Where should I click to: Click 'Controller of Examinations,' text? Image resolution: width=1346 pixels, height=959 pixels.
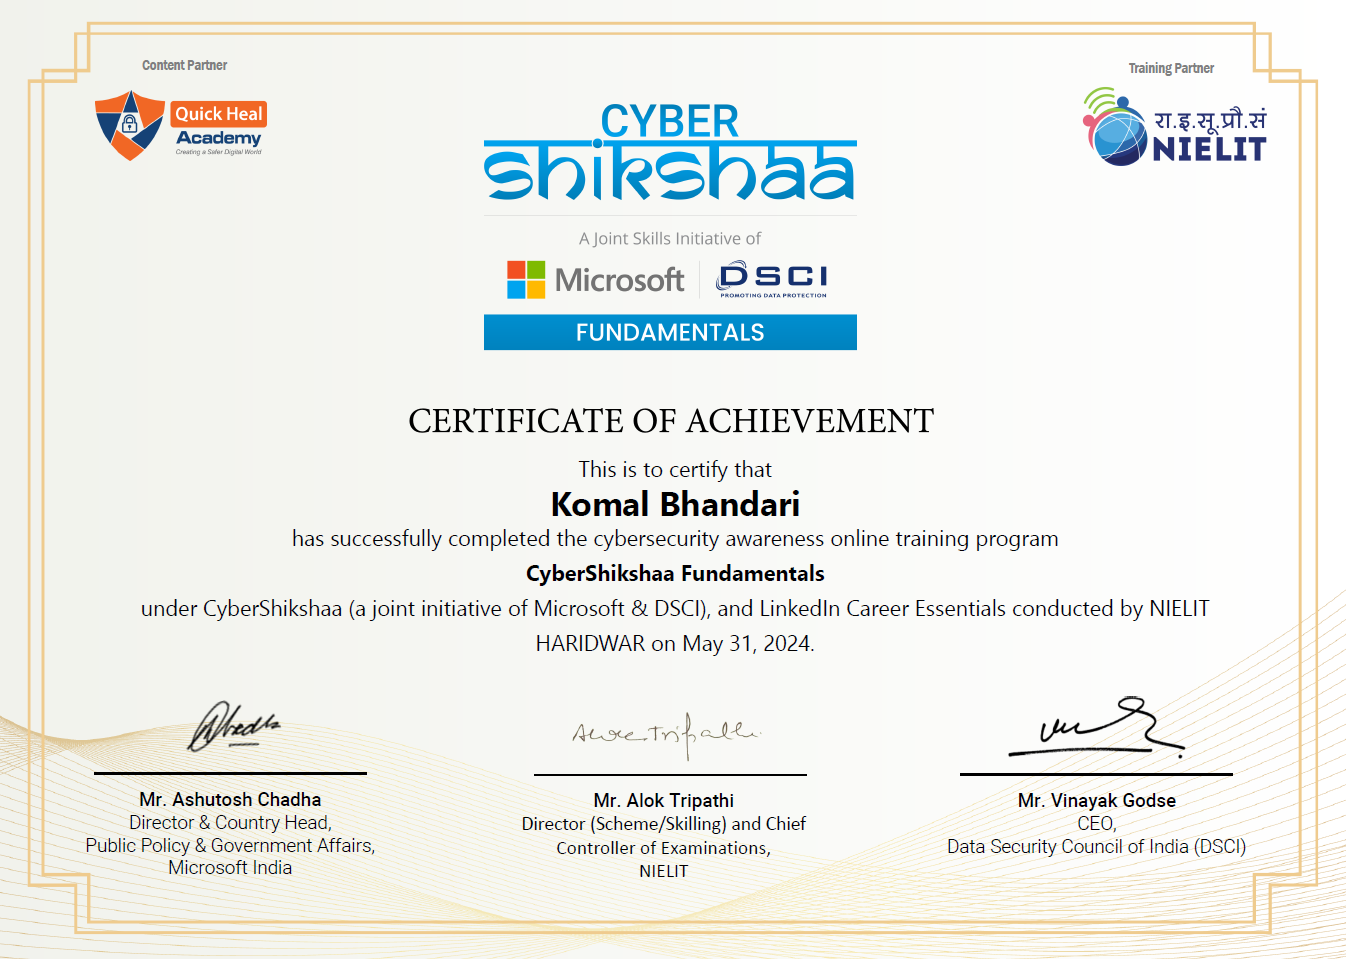[x=663, y=848]
